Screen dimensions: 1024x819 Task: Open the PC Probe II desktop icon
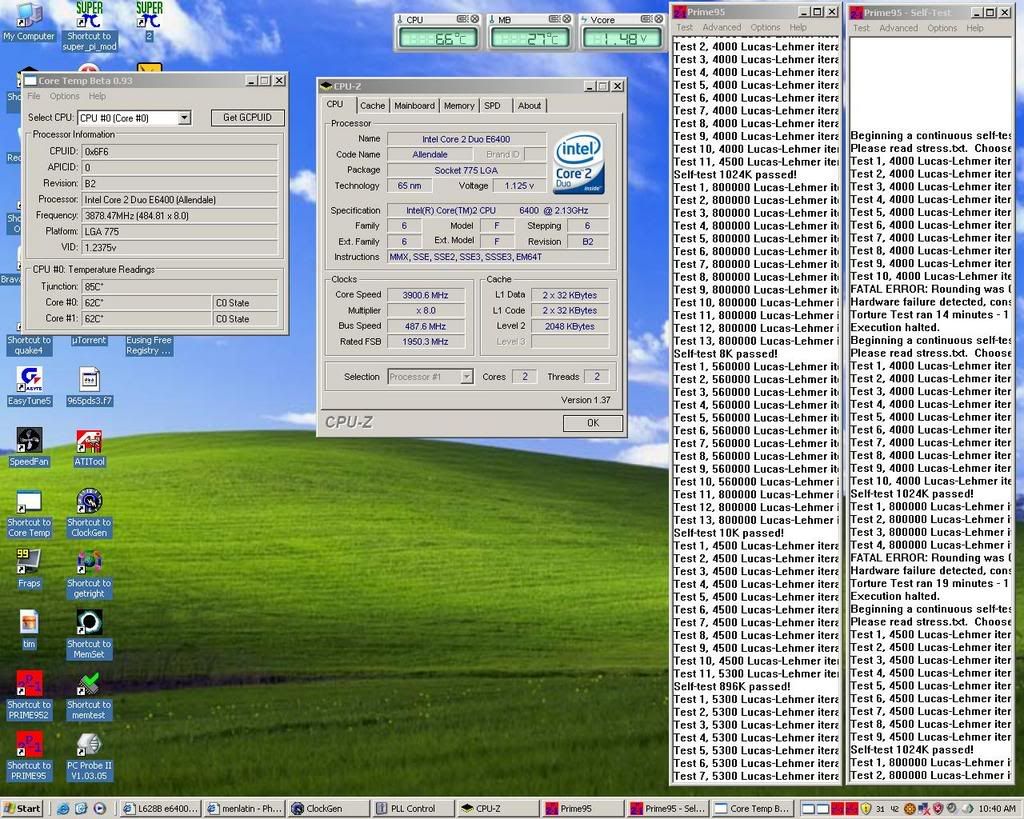pos(89,745)
